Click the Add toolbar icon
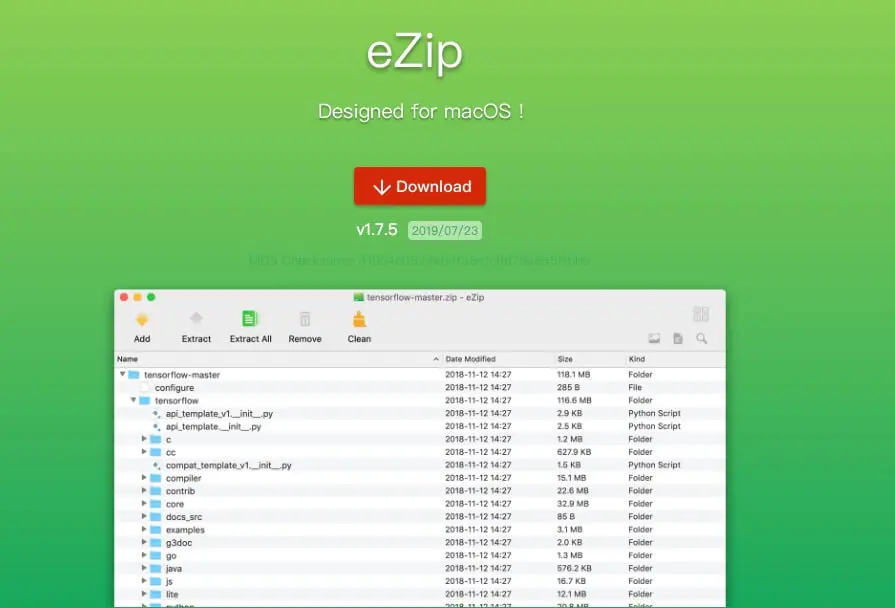 tap(142, 320)
